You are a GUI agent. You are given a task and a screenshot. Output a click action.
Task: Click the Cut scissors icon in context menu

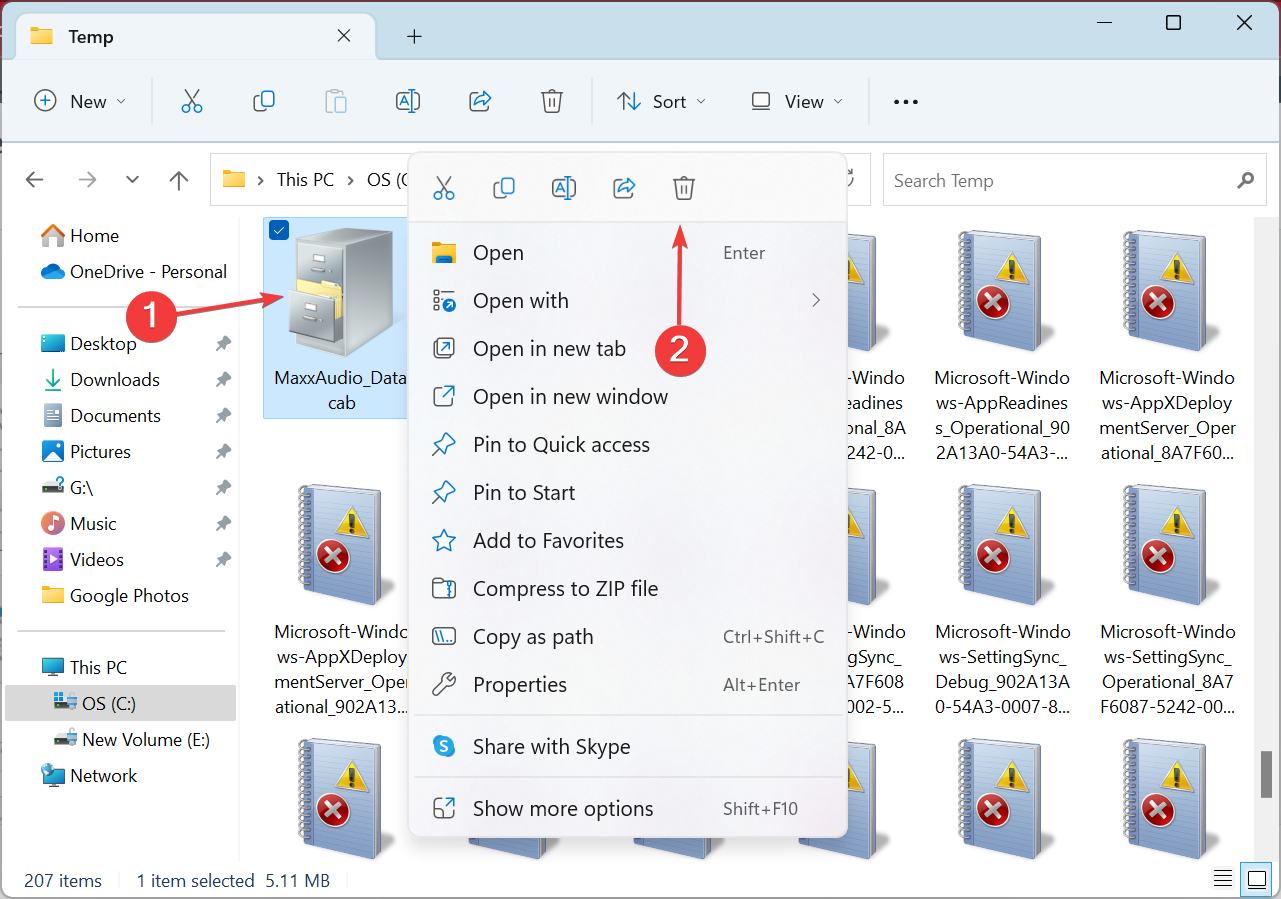[x=444, y=188]
